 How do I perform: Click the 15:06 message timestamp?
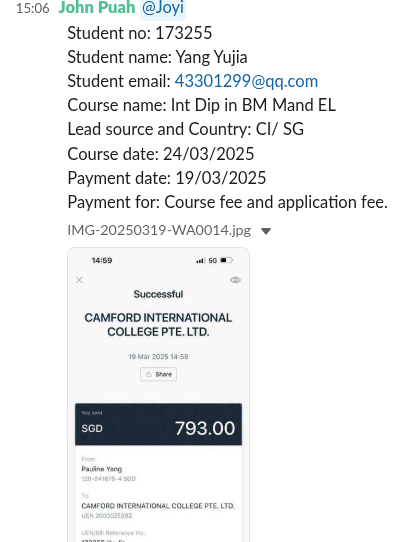32,8
